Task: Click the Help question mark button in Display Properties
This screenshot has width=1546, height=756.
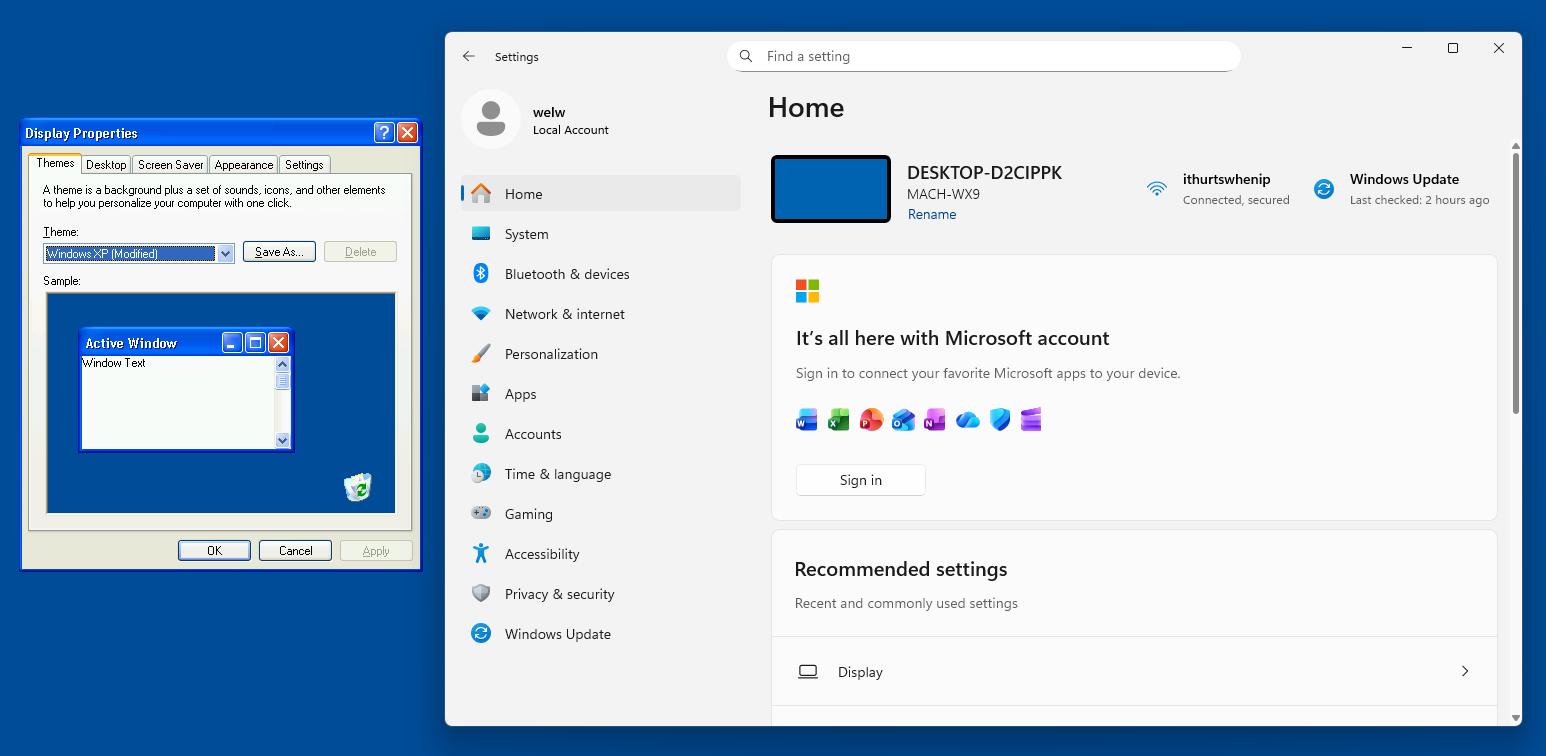Action: [384, 133]
